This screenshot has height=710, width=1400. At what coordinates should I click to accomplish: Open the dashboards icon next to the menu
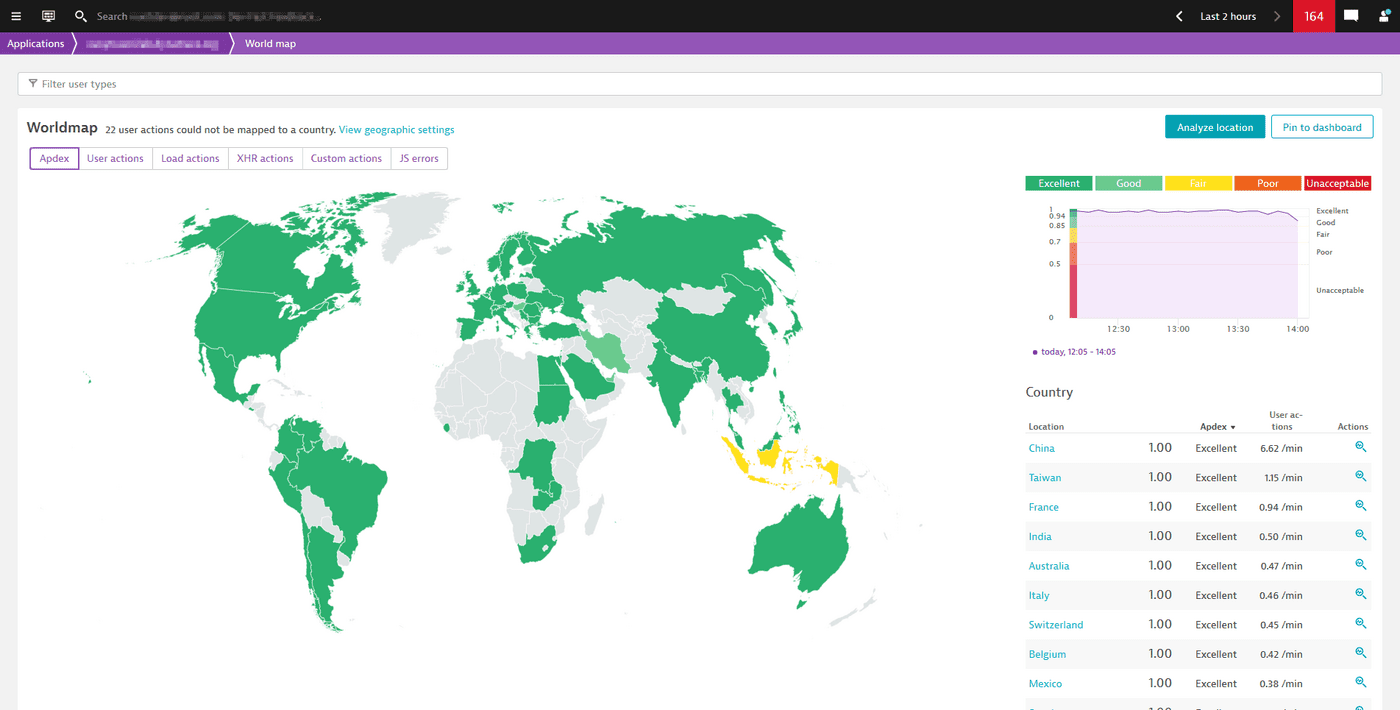pos(48,16)
